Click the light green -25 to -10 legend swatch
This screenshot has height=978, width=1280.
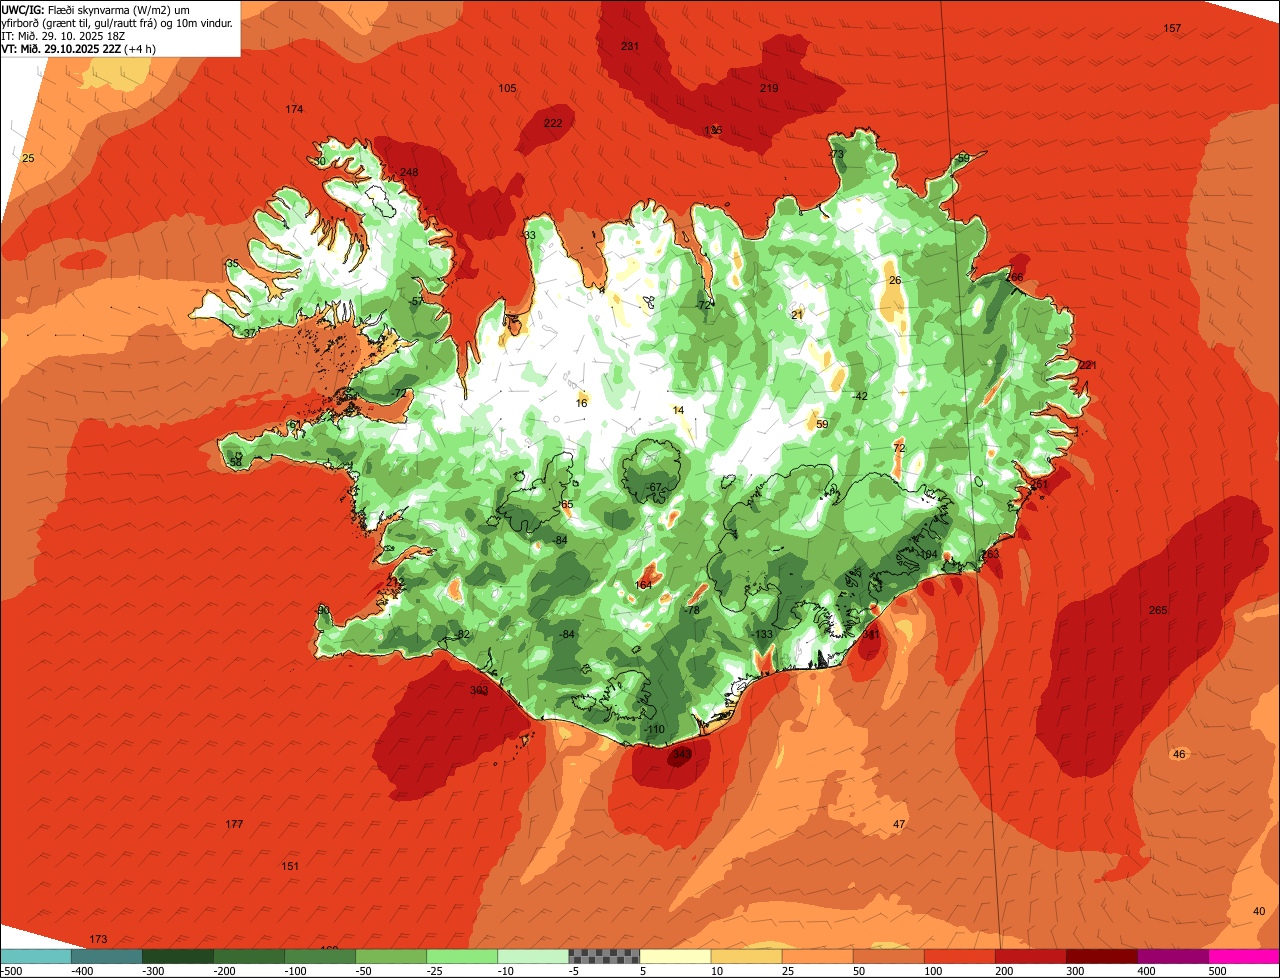coord(462,956)
